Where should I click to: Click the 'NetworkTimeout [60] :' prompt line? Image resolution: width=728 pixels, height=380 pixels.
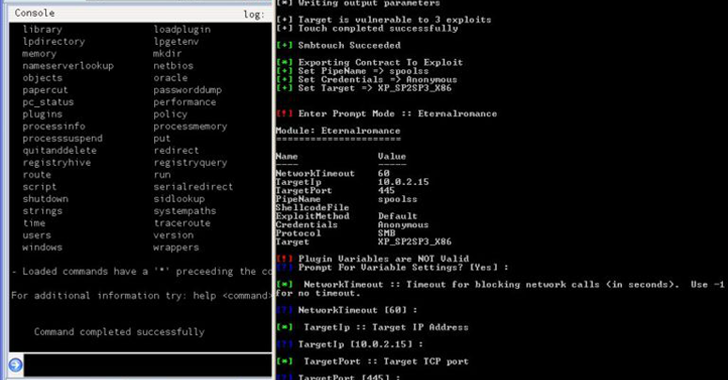[346, 310]
